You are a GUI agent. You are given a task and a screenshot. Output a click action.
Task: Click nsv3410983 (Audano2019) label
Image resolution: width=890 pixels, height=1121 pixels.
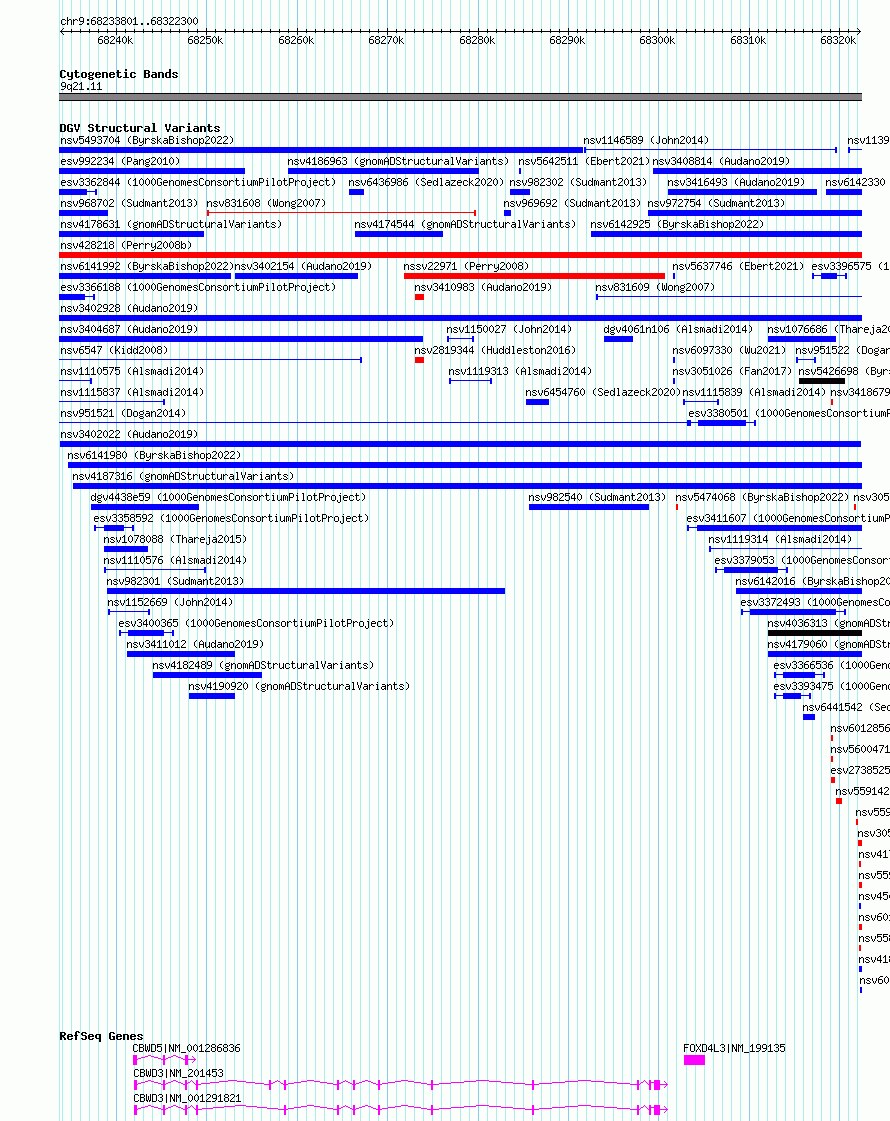click(x=483, y=287)
